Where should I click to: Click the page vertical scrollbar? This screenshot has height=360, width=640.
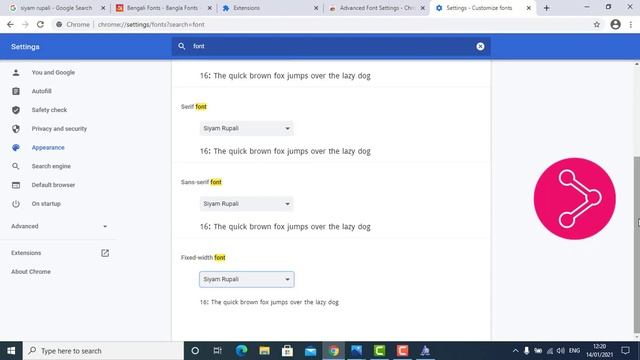pos(637,245)
